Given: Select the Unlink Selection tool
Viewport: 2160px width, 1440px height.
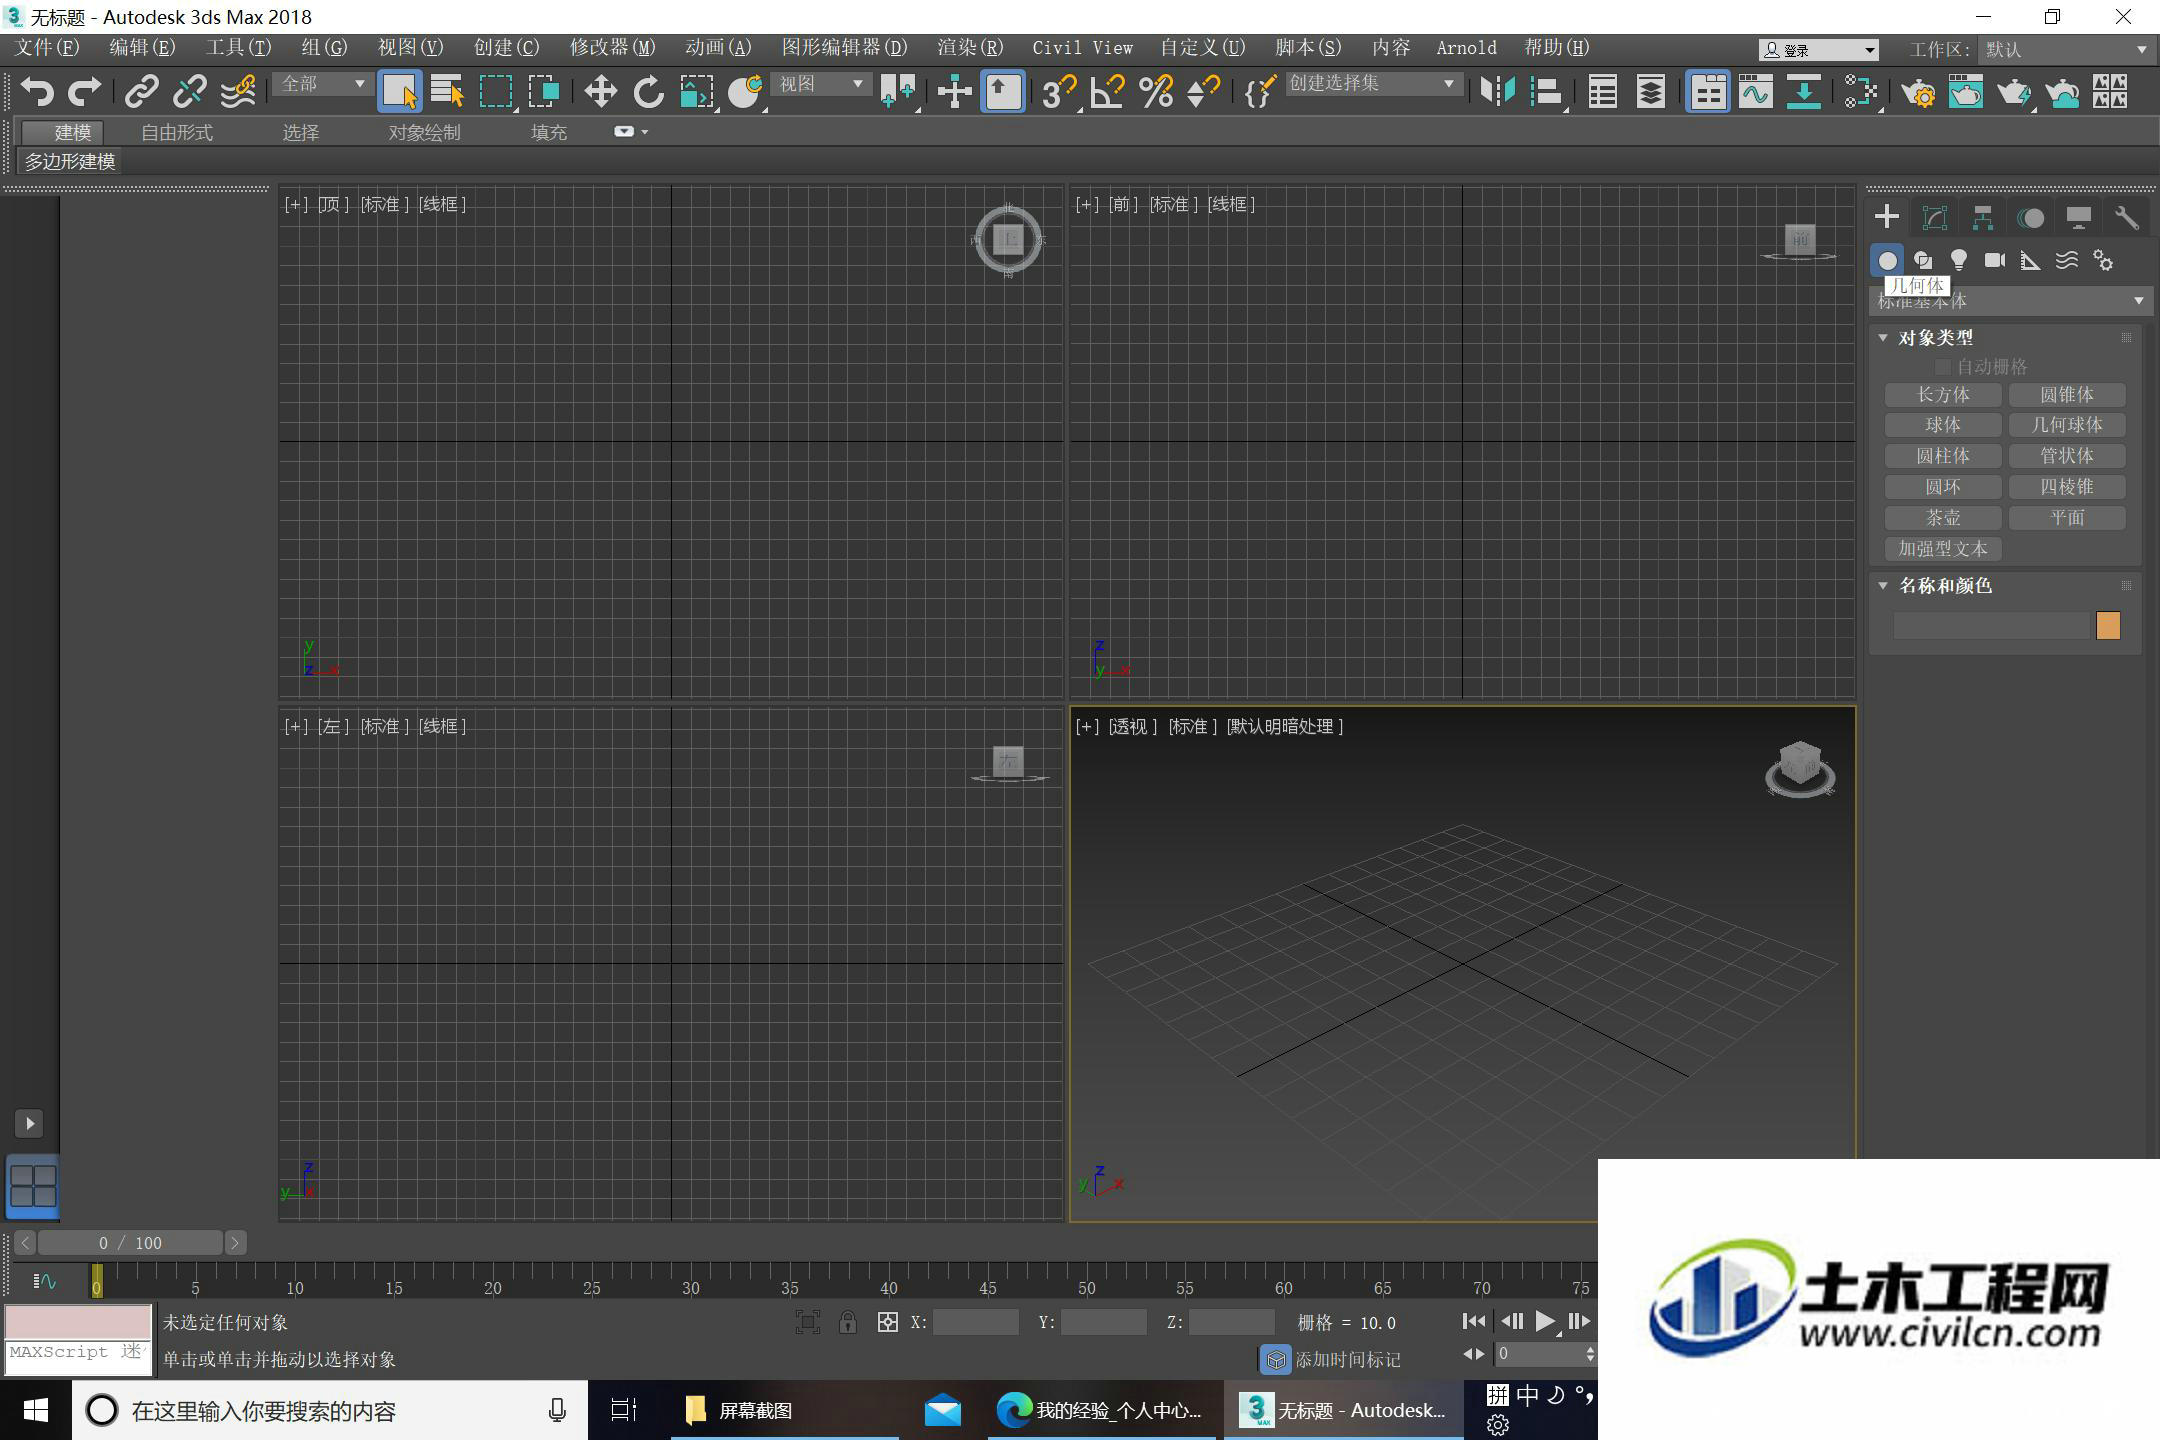Looking at the screenshot, I should click(189, 92).
